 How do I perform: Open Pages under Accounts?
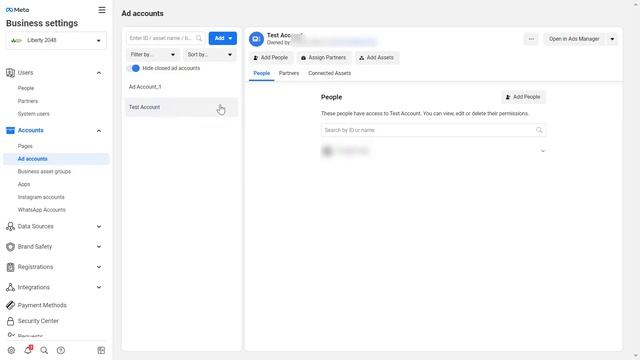pyautogui.click(x=25, y=146)
